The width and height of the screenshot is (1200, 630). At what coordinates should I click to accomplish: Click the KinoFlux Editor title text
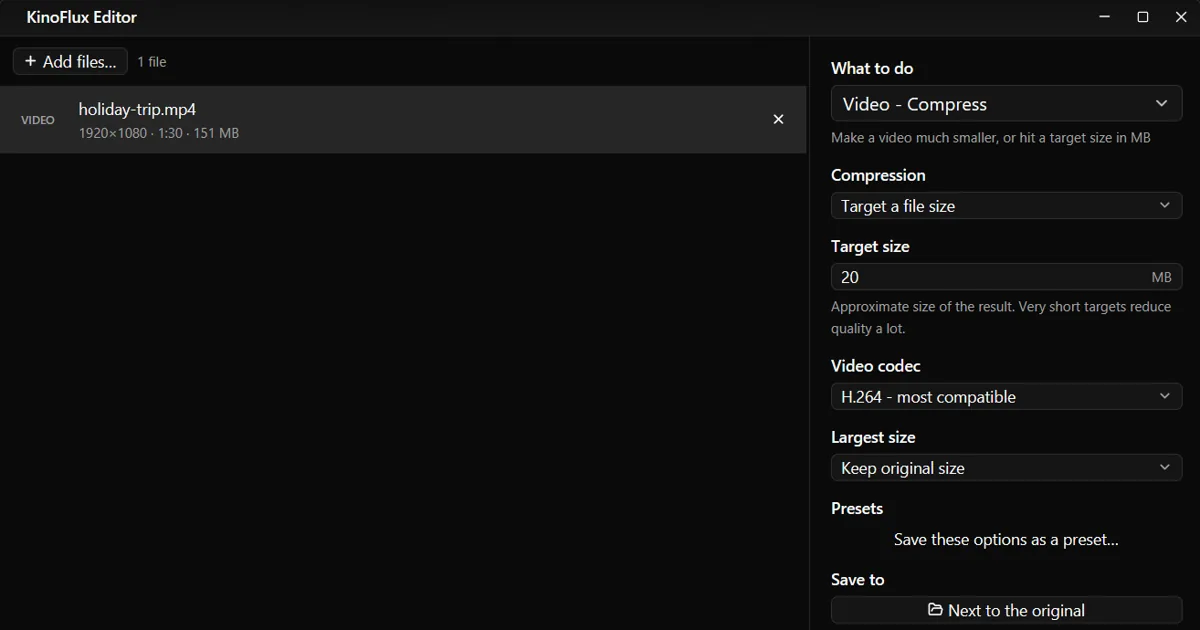point(82,17)
